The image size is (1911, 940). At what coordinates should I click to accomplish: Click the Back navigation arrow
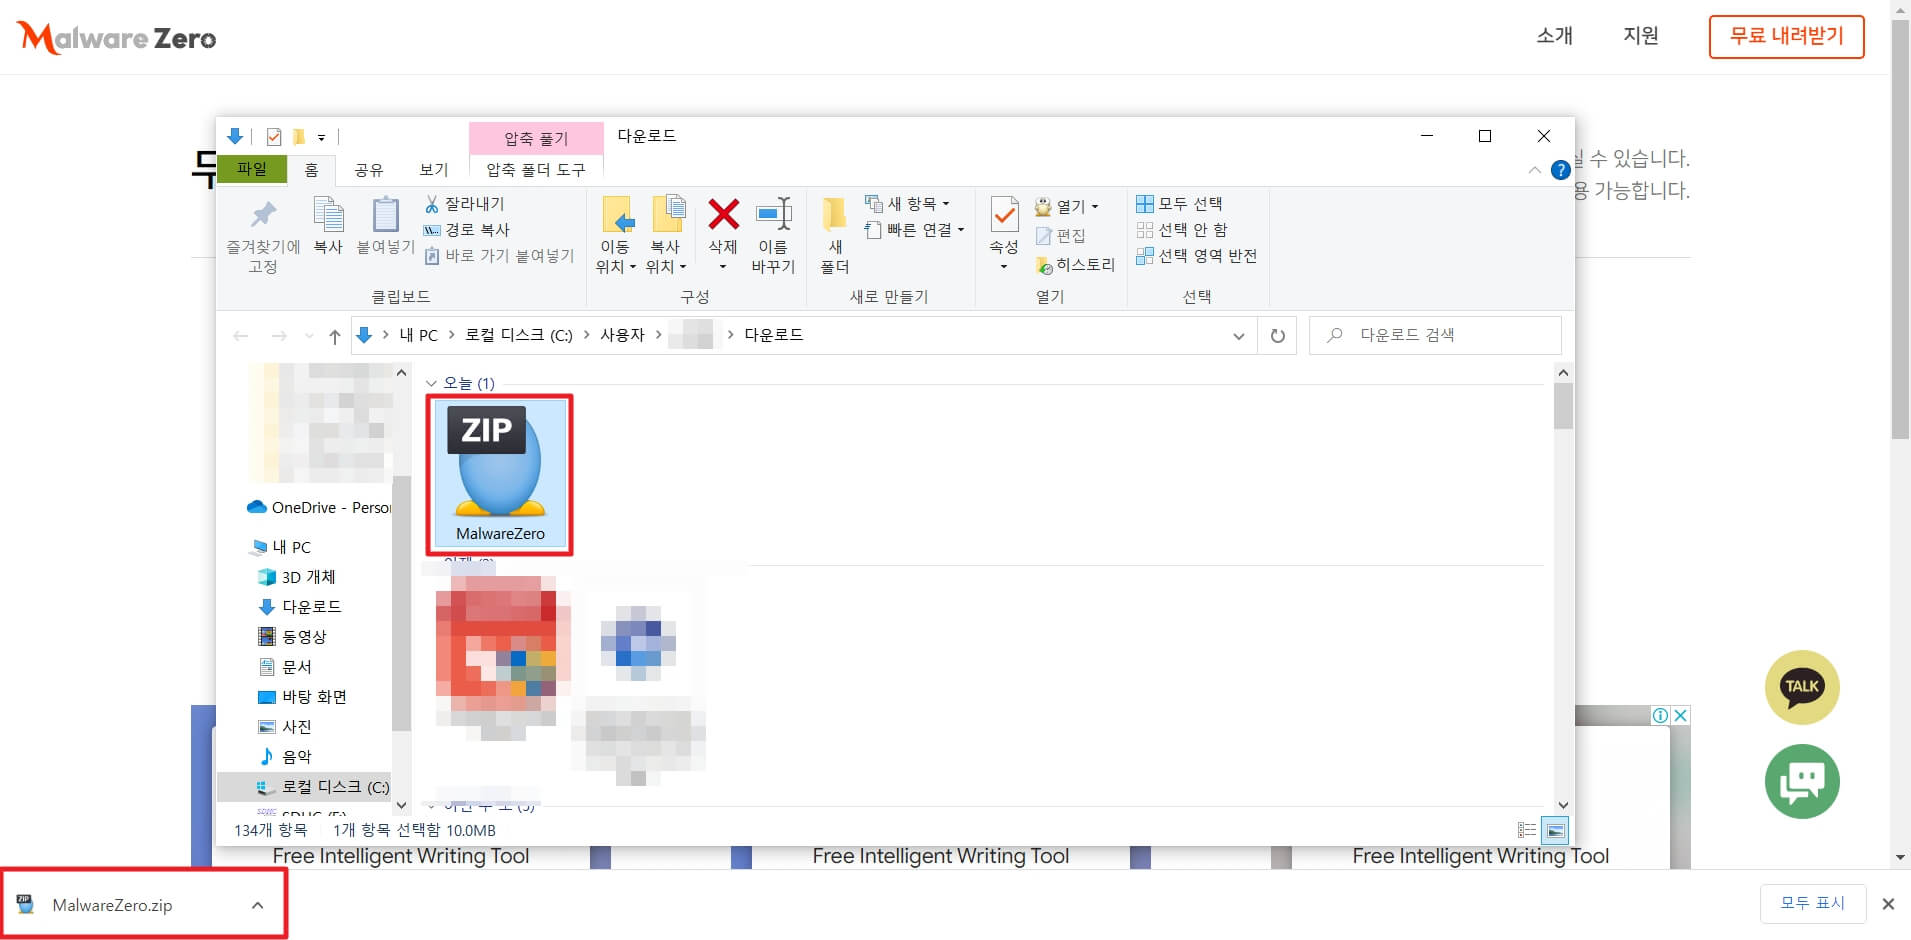coord(241,336)
